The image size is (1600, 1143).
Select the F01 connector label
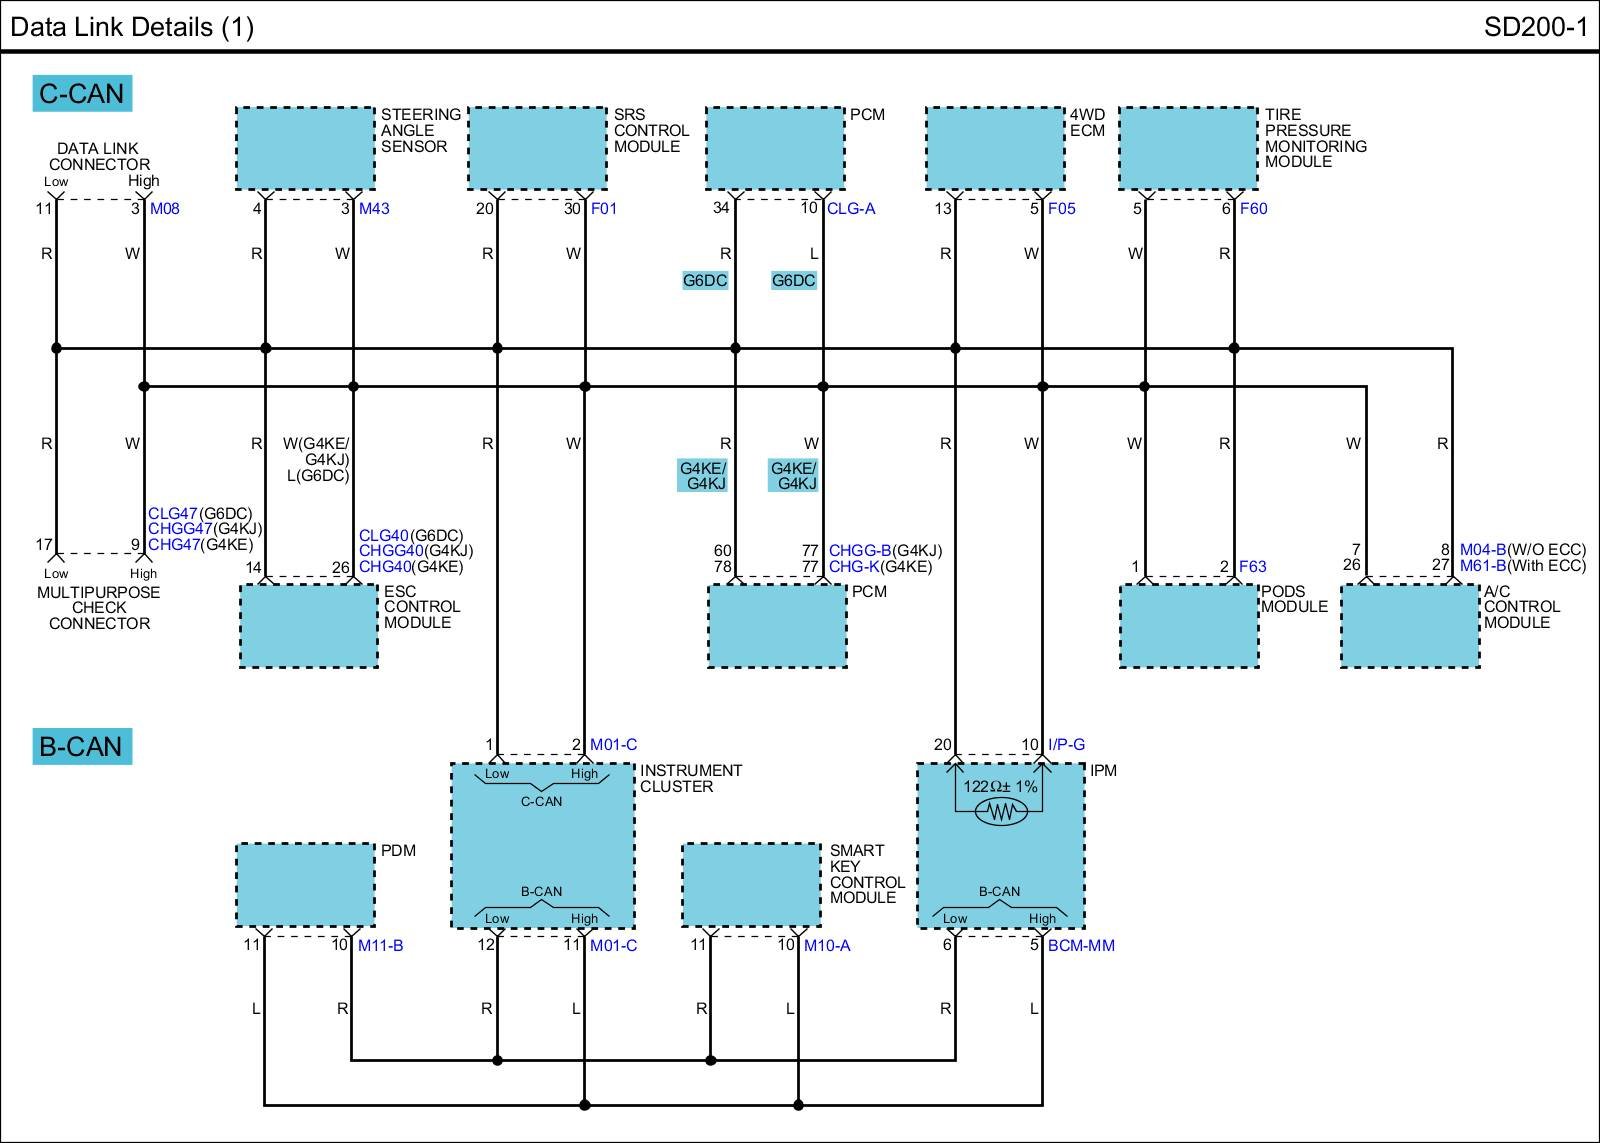coord(604,209)
